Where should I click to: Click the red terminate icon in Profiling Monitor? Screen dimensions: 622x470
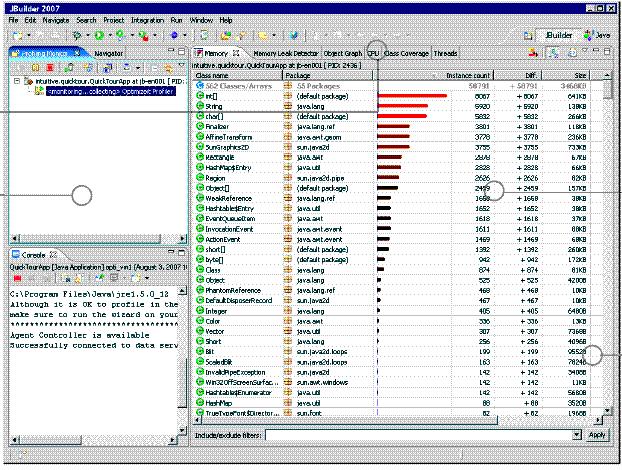(50, 68)
